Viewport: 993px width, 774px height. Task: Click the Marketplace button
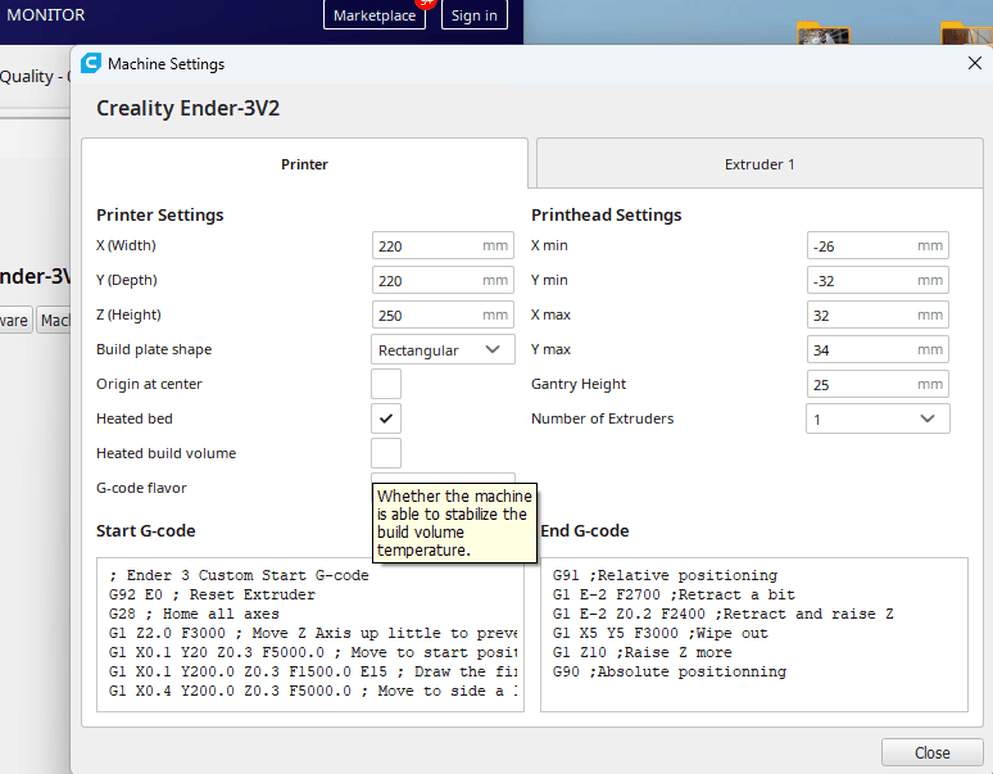(x=374, y=15)
